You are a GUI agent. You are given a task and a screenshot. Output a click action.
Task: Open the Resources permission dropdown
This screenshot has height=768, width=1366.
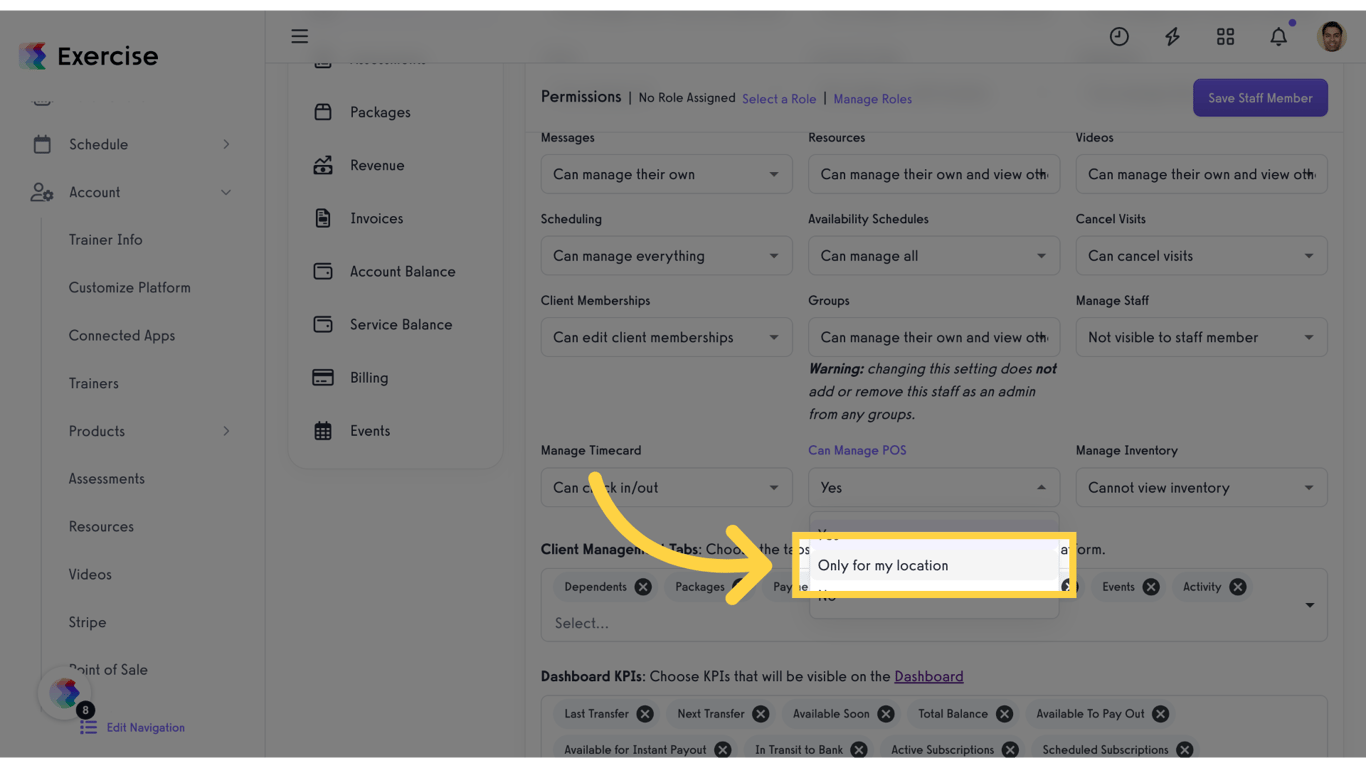[934, 174]
